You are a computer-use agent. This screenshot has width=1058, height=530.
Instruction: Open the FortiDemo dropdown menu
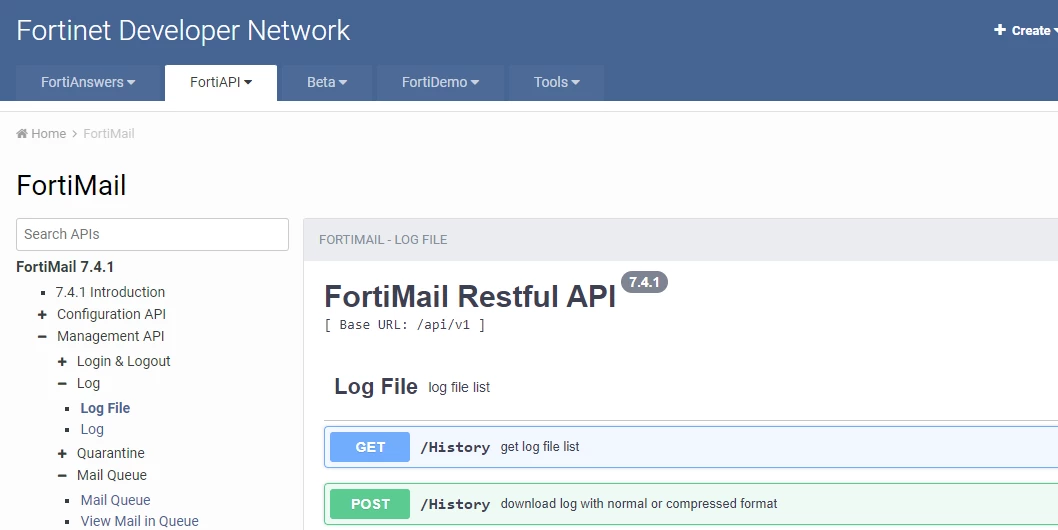pyautogui.click(x=440, y=82)
